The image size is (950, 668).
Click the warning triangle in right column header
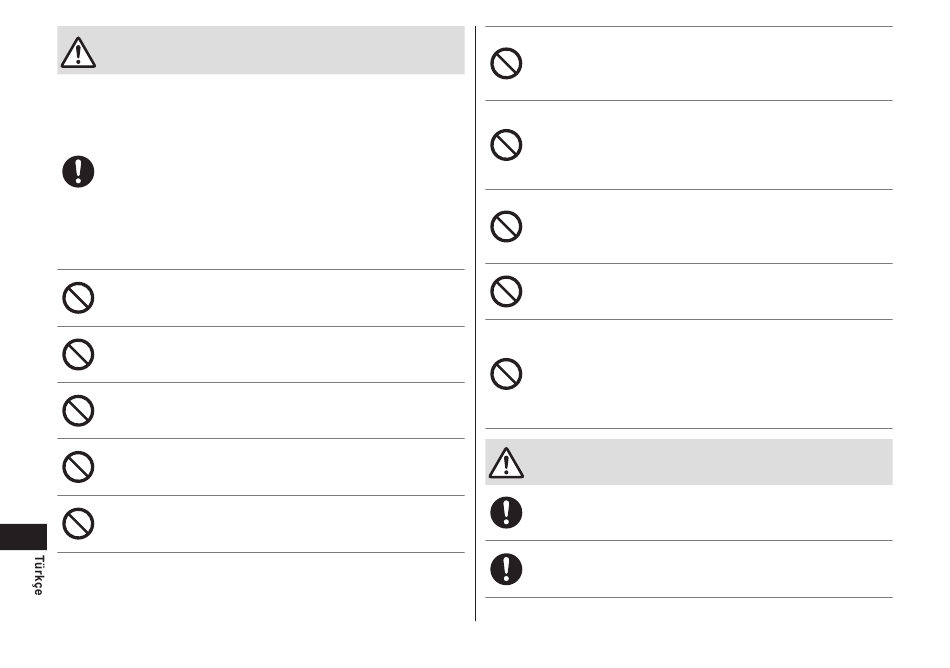click(506, 463)
